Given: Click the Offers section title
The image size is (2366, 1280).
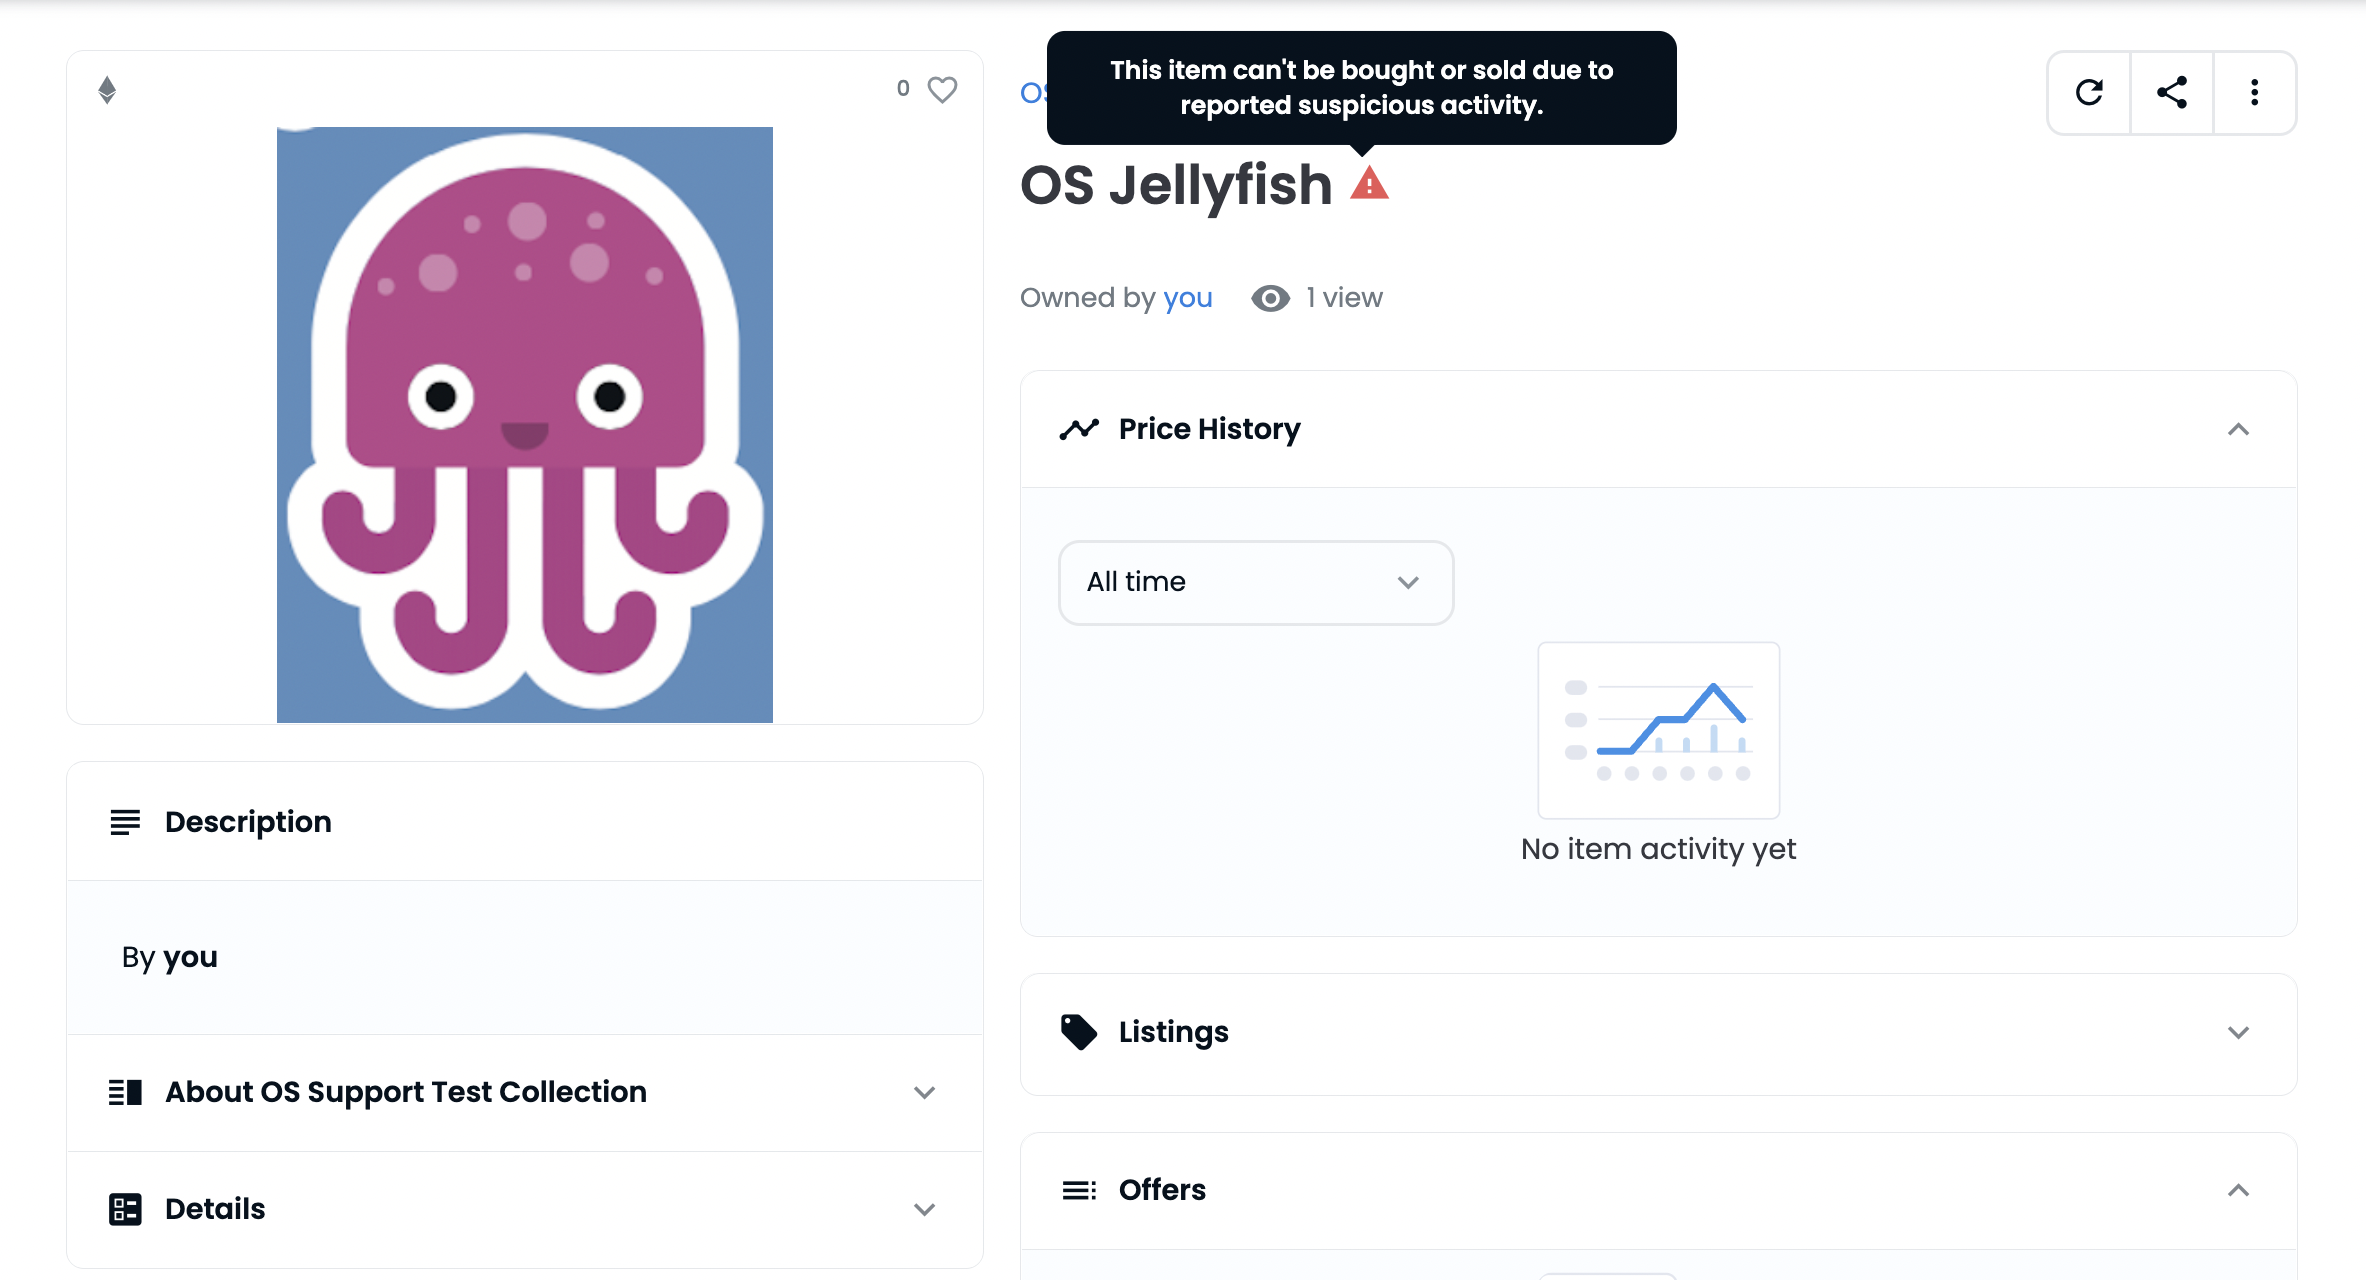Looking at the screenshot, I should pyautogui.click(x=1162, y=1190).
